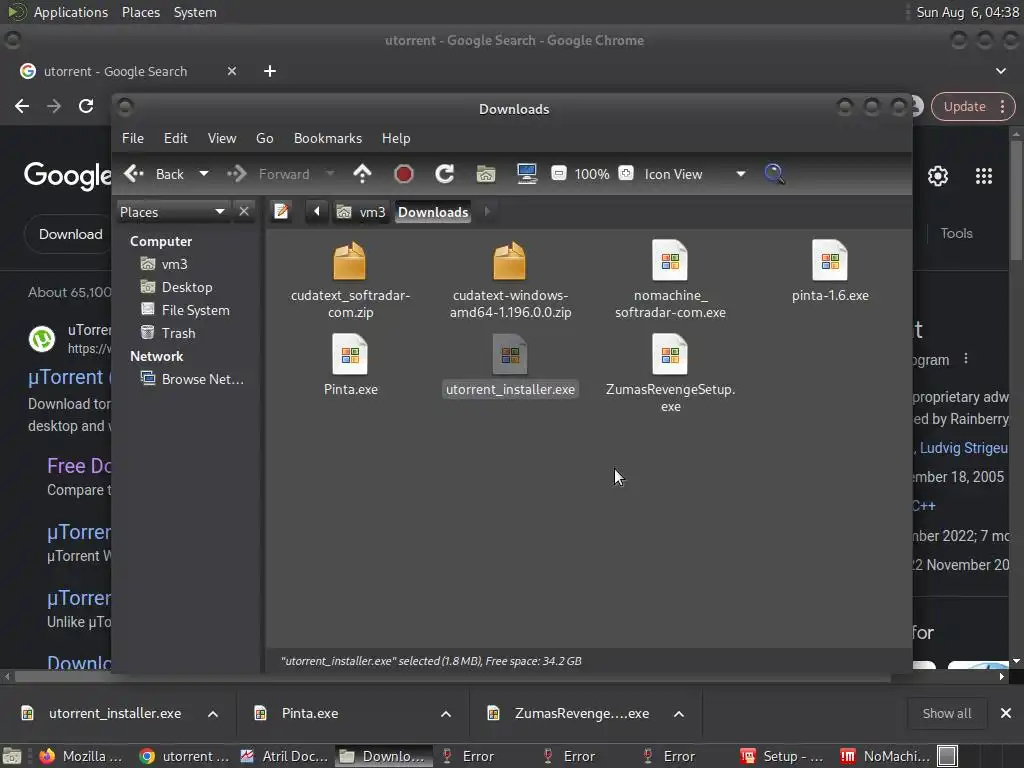Toggle the text location entry pencil icon
This screenshot has width=1024, height=768.
tap(281, 212)
